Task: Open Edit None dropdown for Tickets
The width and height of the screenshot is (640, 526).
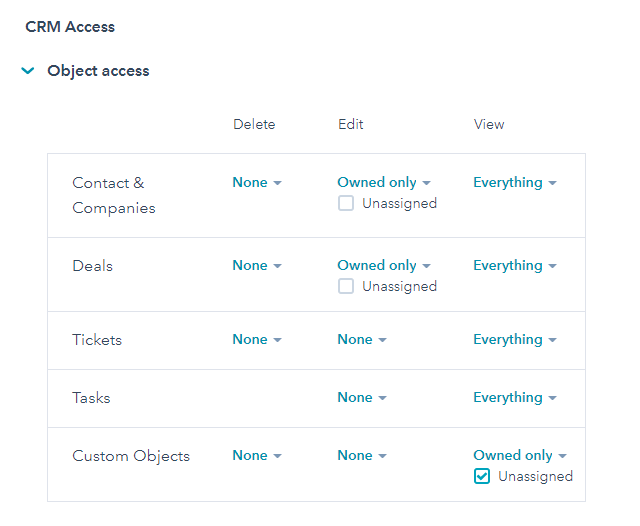Action: click(x=362, y=340)
